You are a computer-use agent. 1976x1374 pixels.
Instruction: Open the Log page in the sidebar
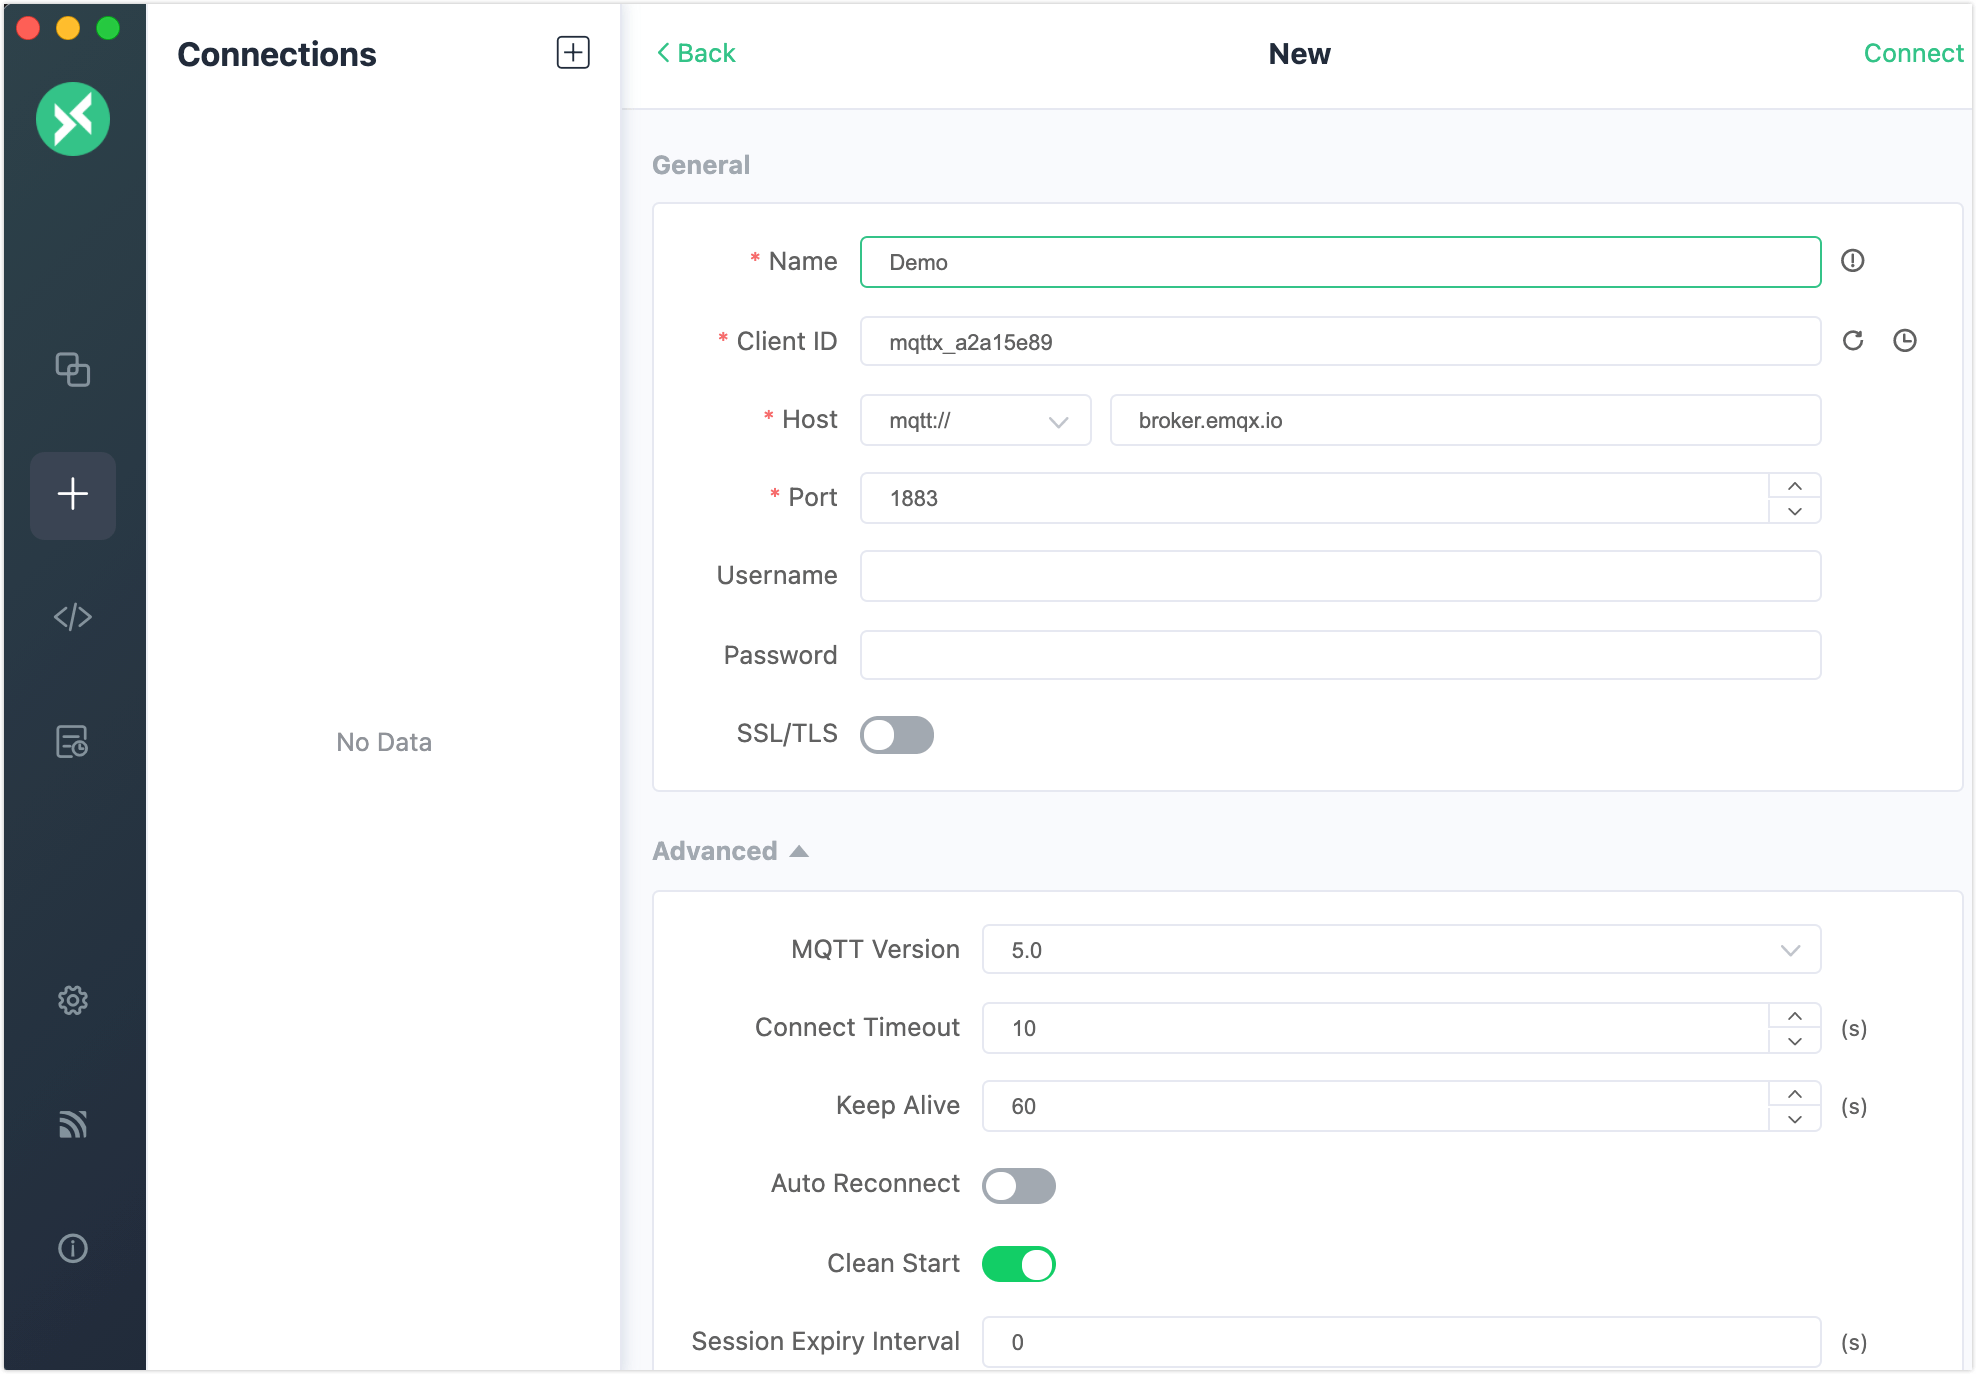pyautogui.click(x=72, y=742)
